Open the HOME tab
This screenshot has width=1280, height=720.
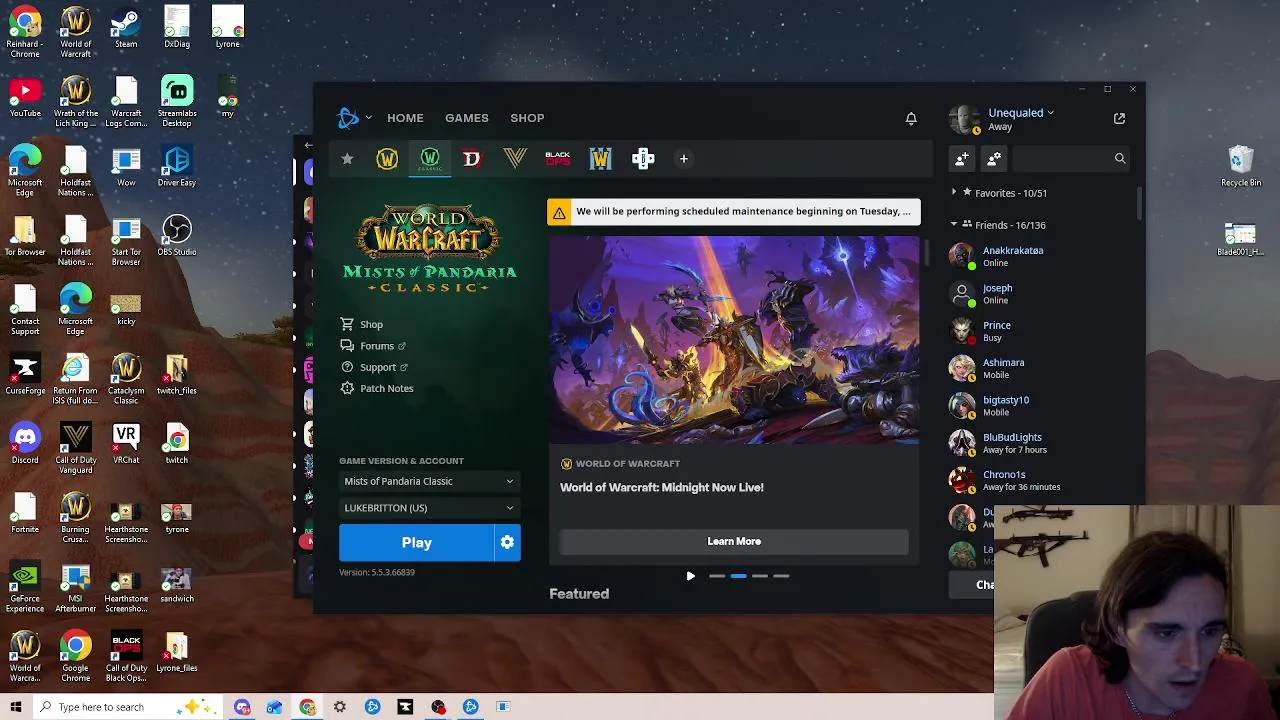(405, 118)
